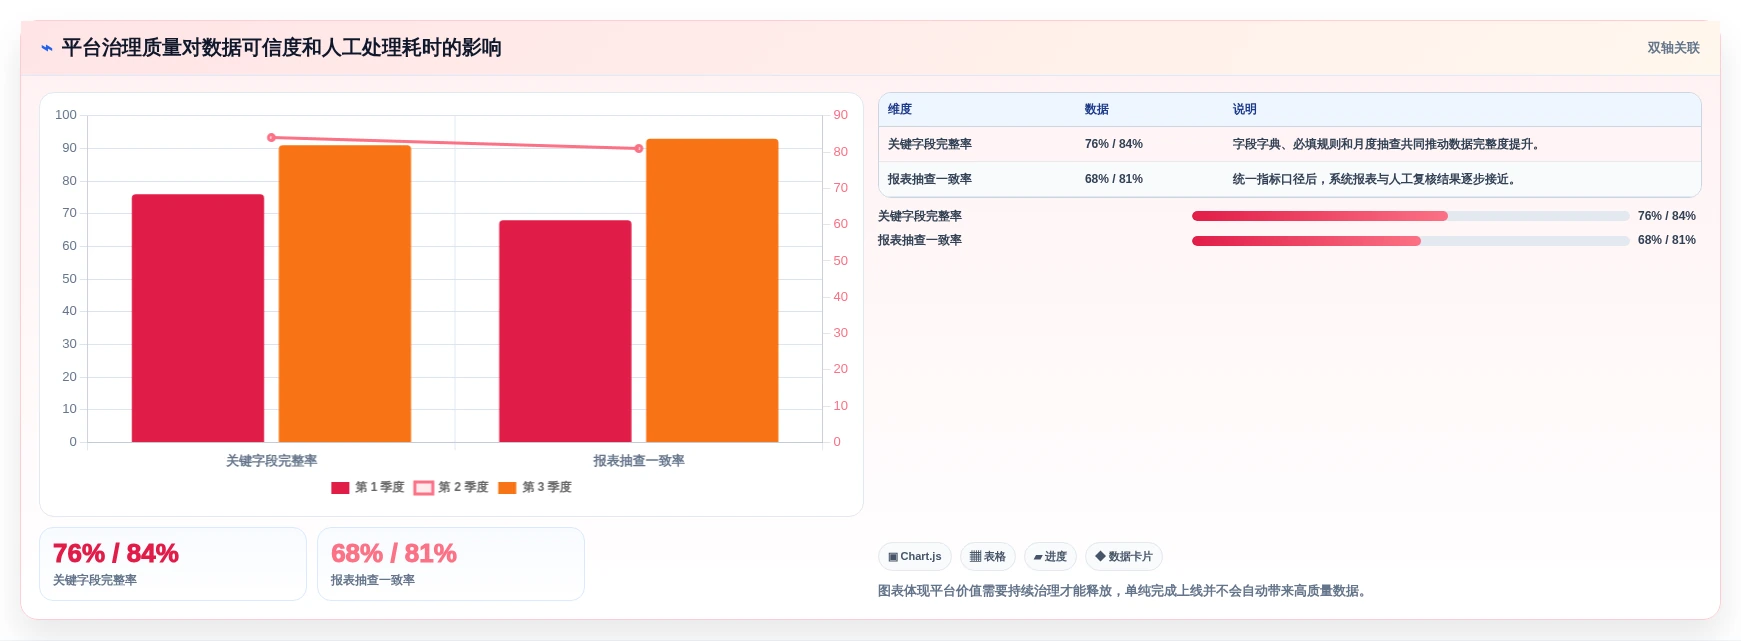Image resolution: width=1741 pixels, height=641 pixels.
Task: Click the chart title 平台治理质量对数据可信度
Action: [x=281, y=48]
